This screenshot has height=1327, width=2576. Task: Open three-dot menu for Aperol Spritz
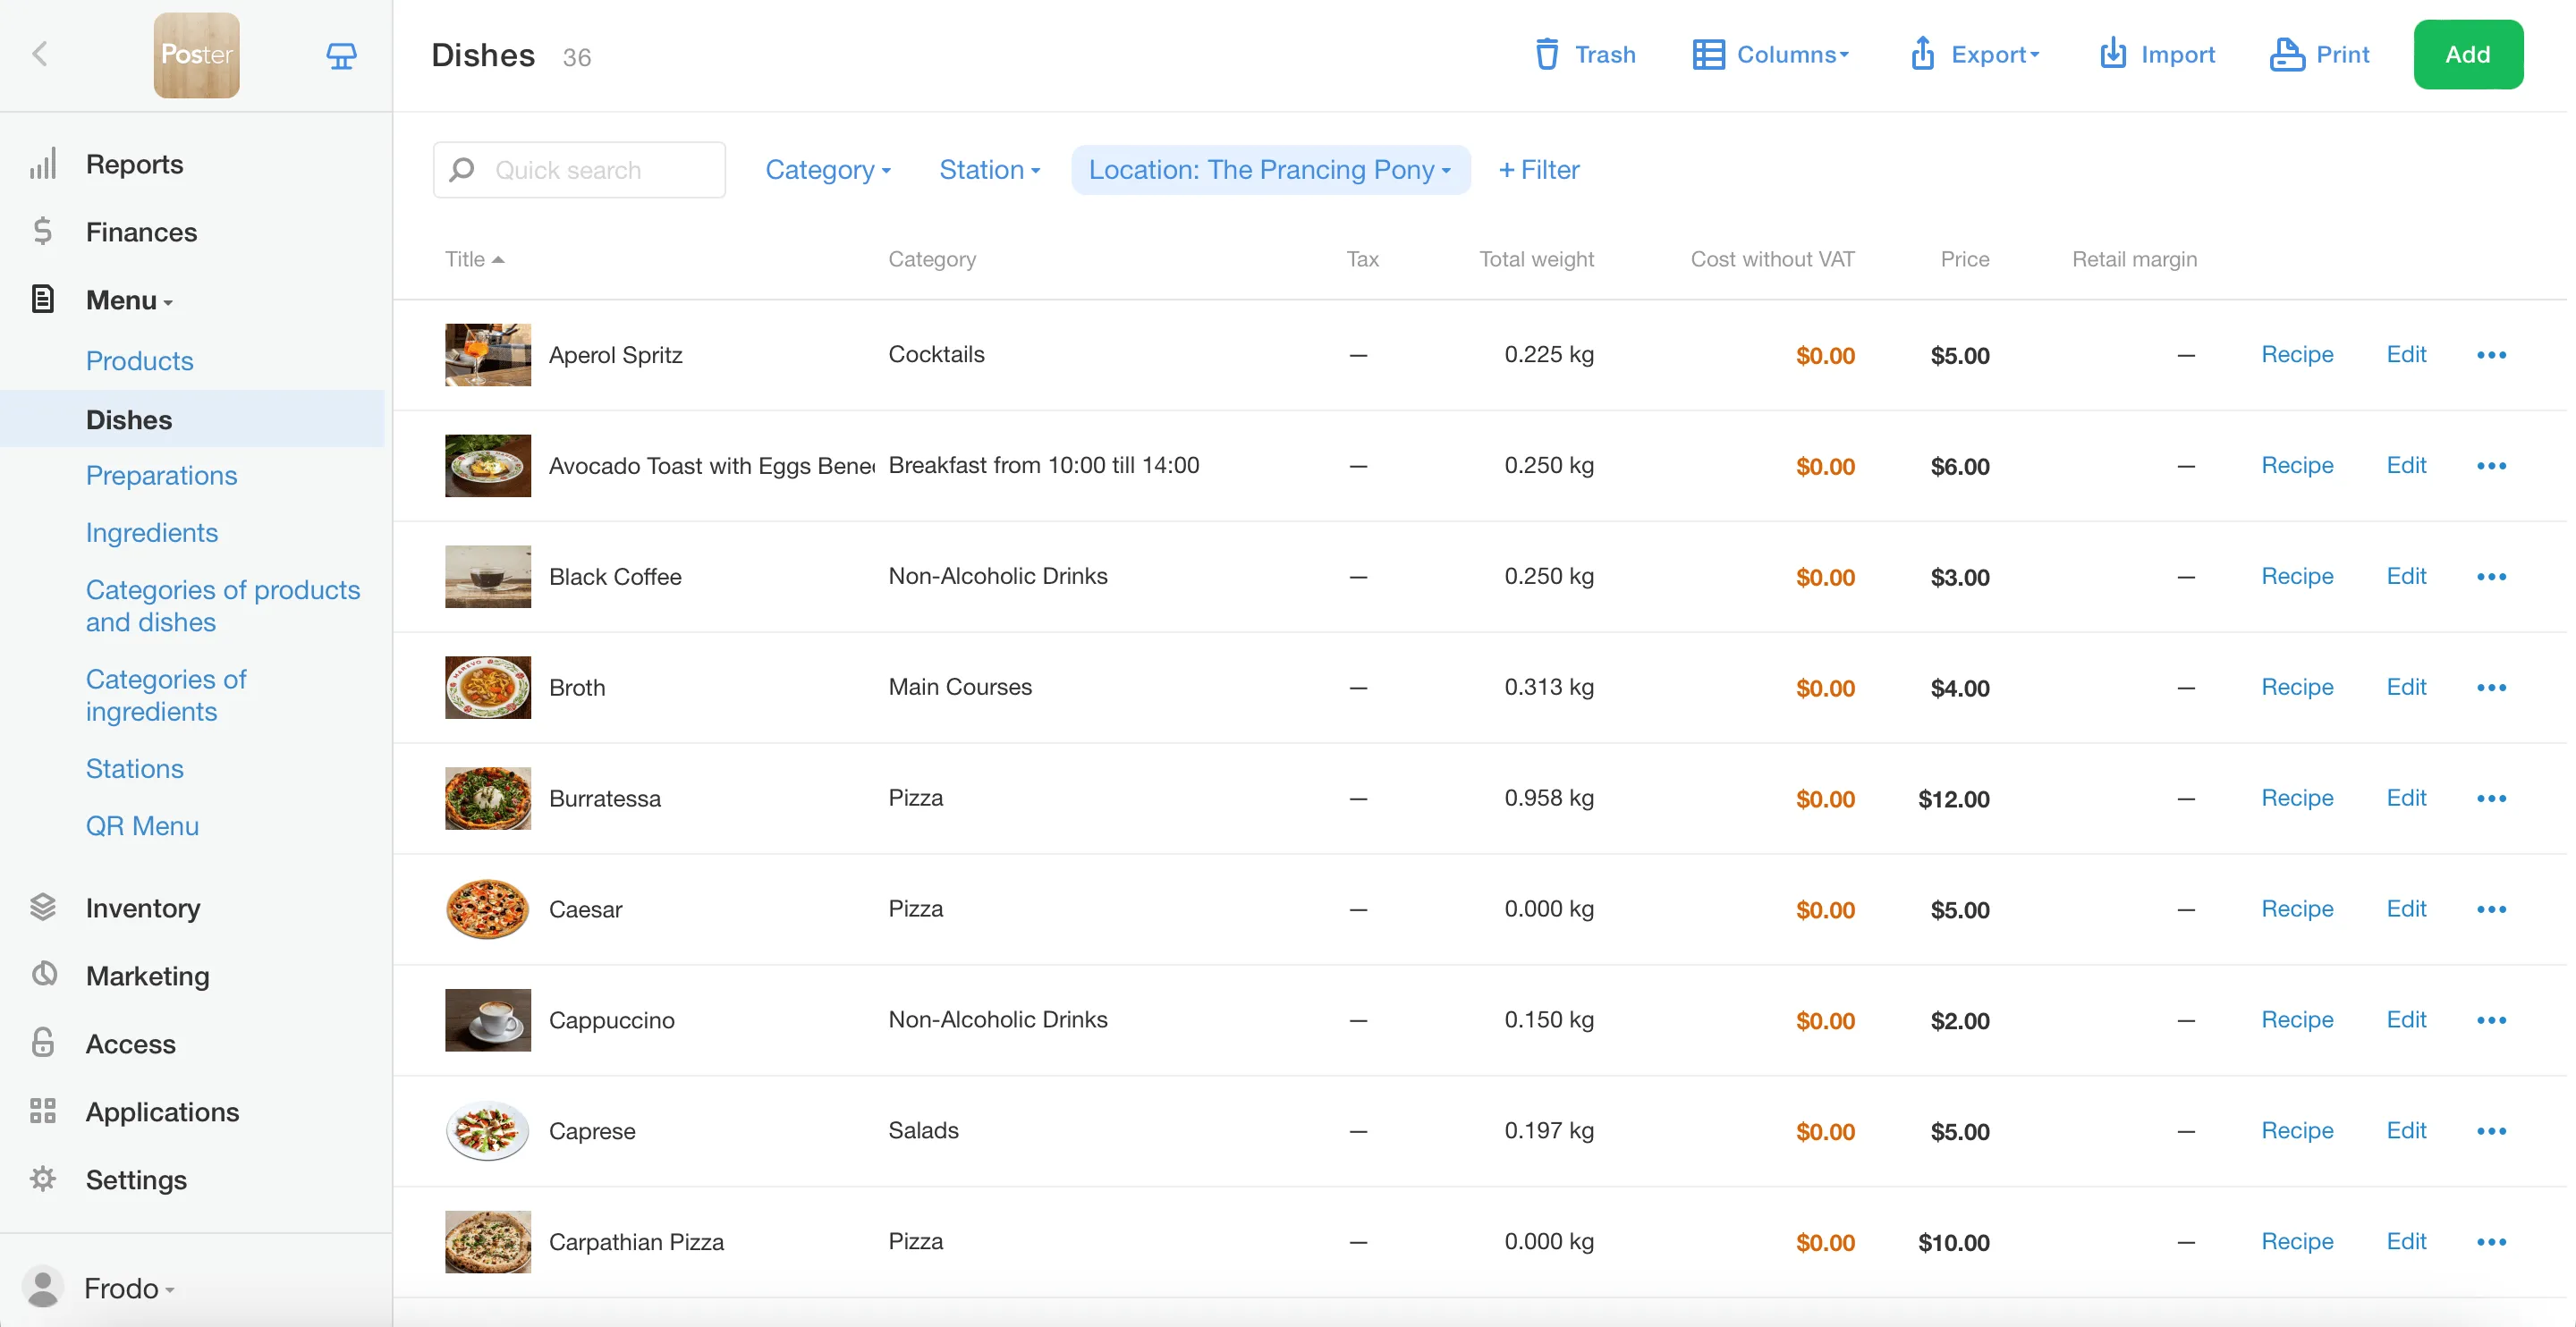[x=2491, y=355]
